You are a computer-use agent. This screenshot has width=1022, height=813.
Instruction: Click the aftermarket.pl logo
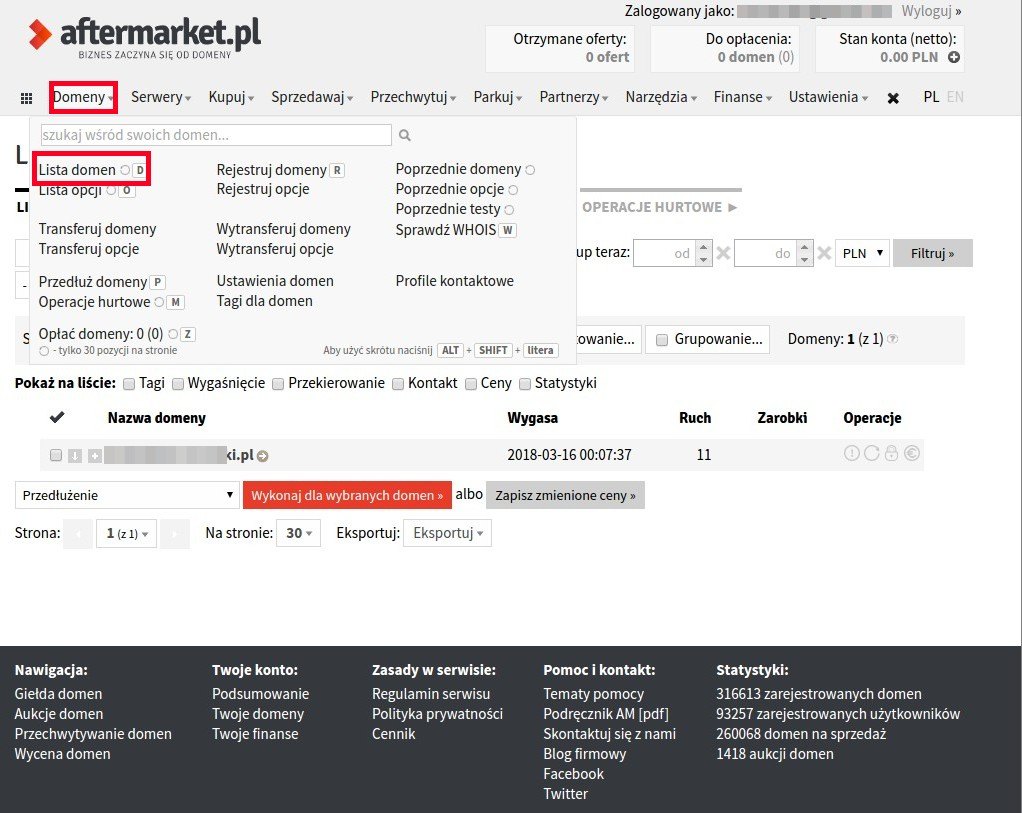pyautogui.click(x=145, y=37)
